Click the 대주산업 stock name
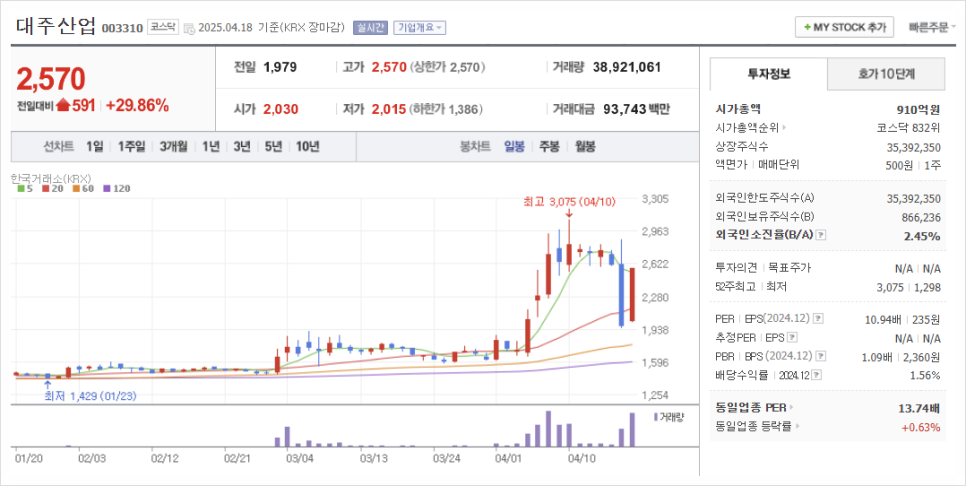Viewport: 966px width, 486px height. pyautogui.click(x=55, y=26)
